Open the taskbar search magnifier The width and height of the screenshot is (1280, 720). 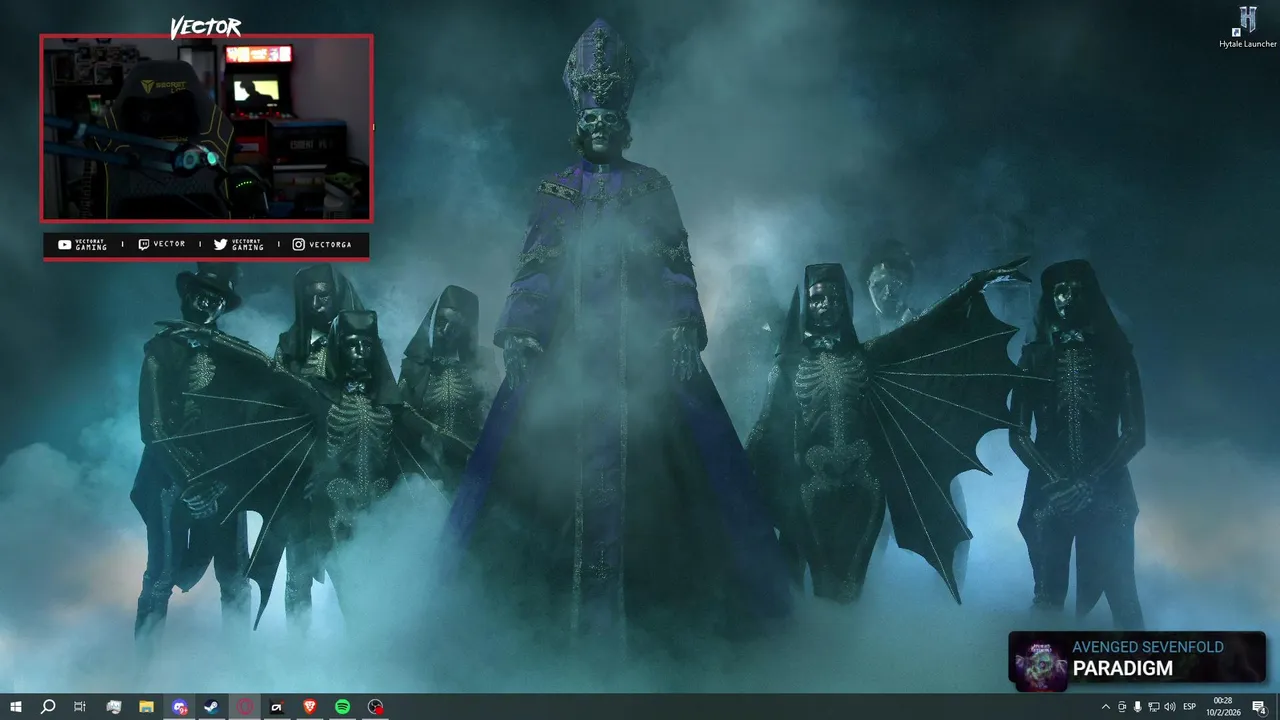click(x=47, y=707)
